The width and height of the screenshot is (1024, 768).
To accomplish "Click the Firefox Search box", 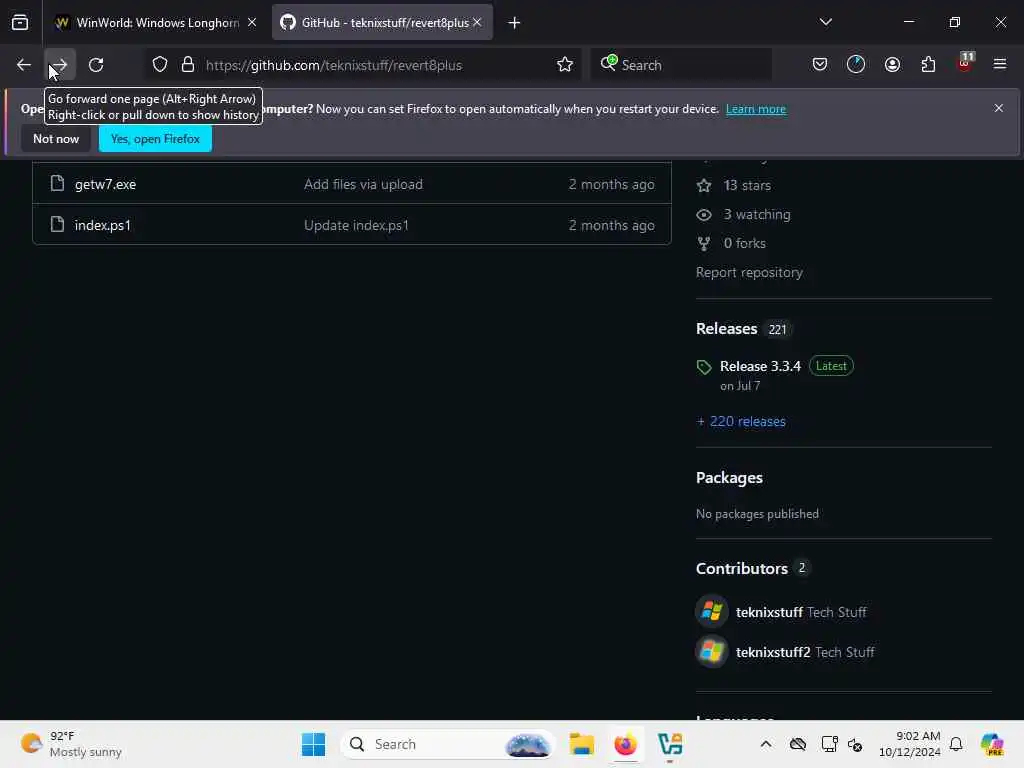I will (x=681, y=65).
